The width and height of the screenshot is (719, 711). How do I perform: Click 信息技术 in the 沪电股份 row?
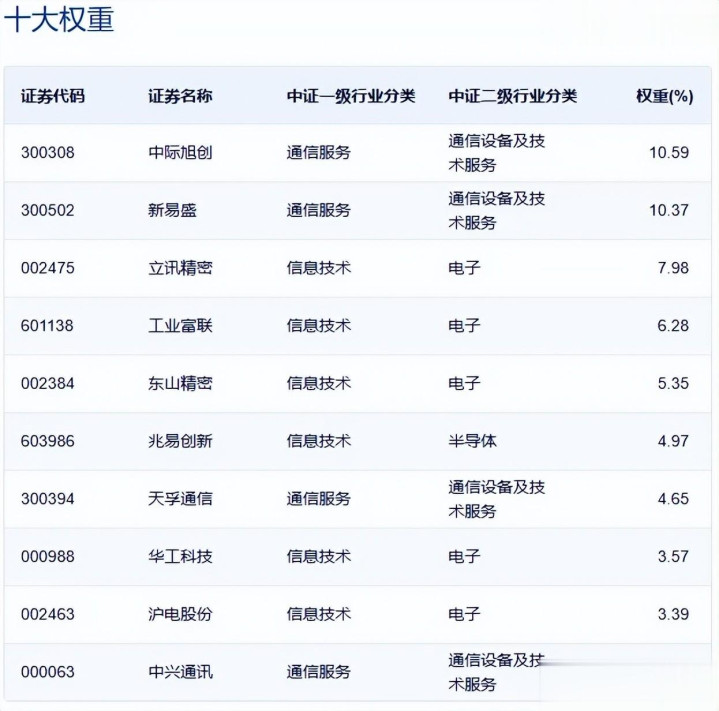pyautogui.click(x=319, y=614)
